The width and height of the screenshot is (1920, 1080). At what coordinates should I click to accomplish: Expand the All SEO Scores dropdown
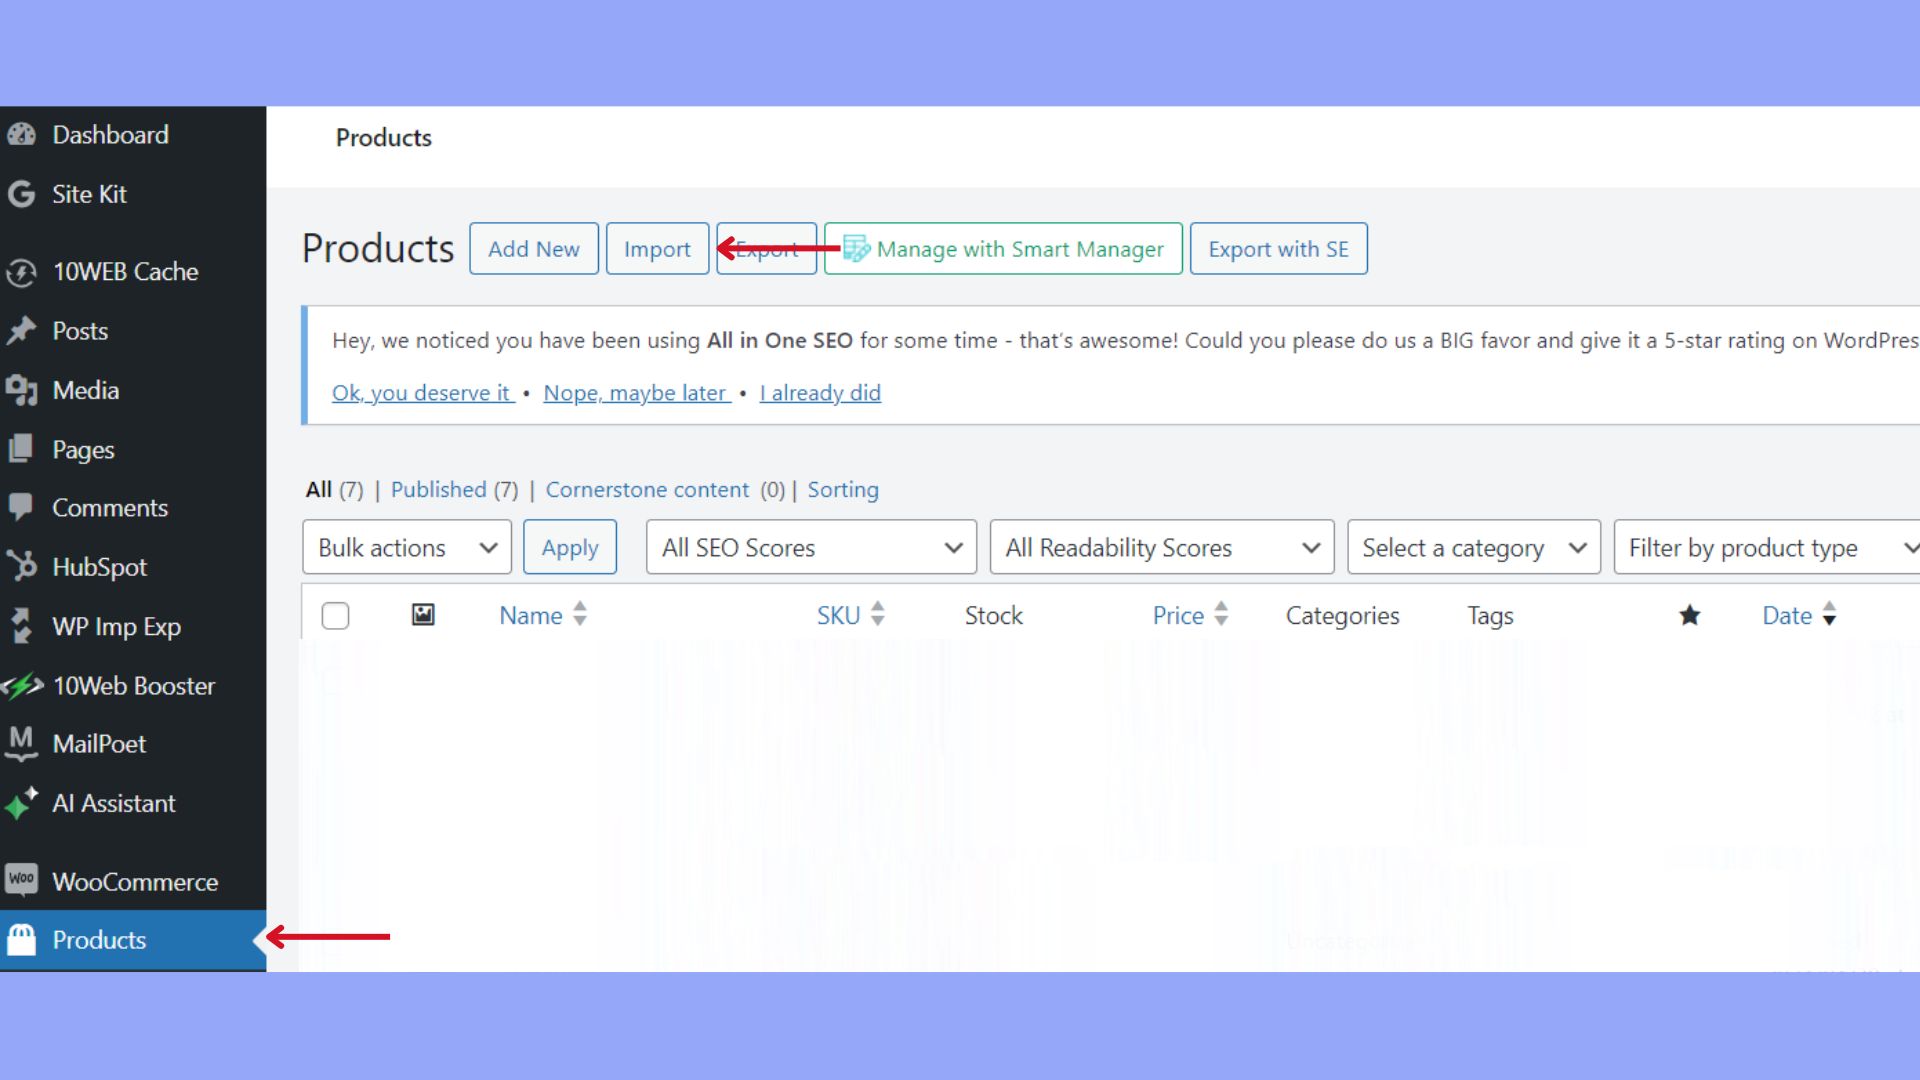tap(811, 547)
